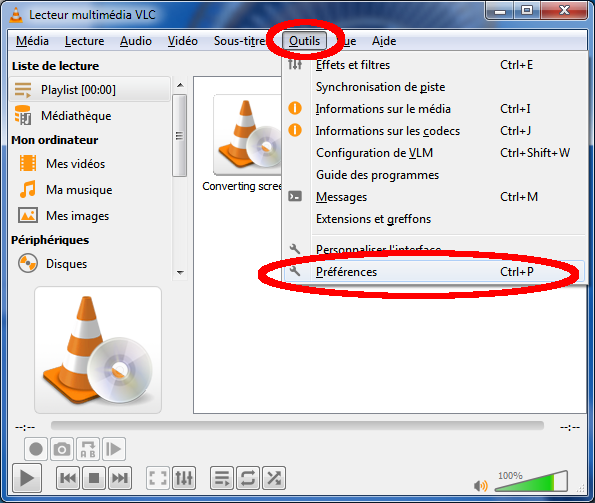
Task: Toggle fullscreen mode icon
Action: coord(158,478)
